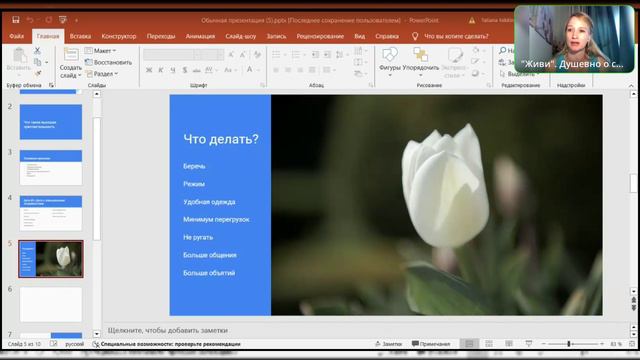The image size is (640, 360).
Task: Toggle bulleted list
Action: (276, 54)
